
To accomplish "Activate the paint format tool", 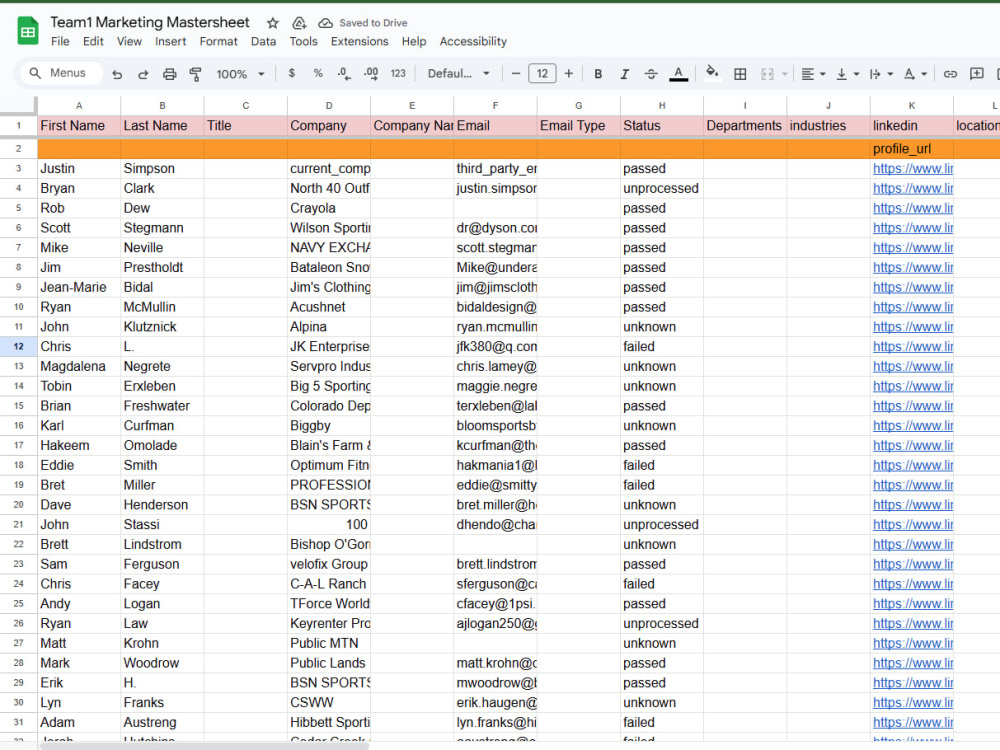I will pyautogui.click(x=195, y=74).
